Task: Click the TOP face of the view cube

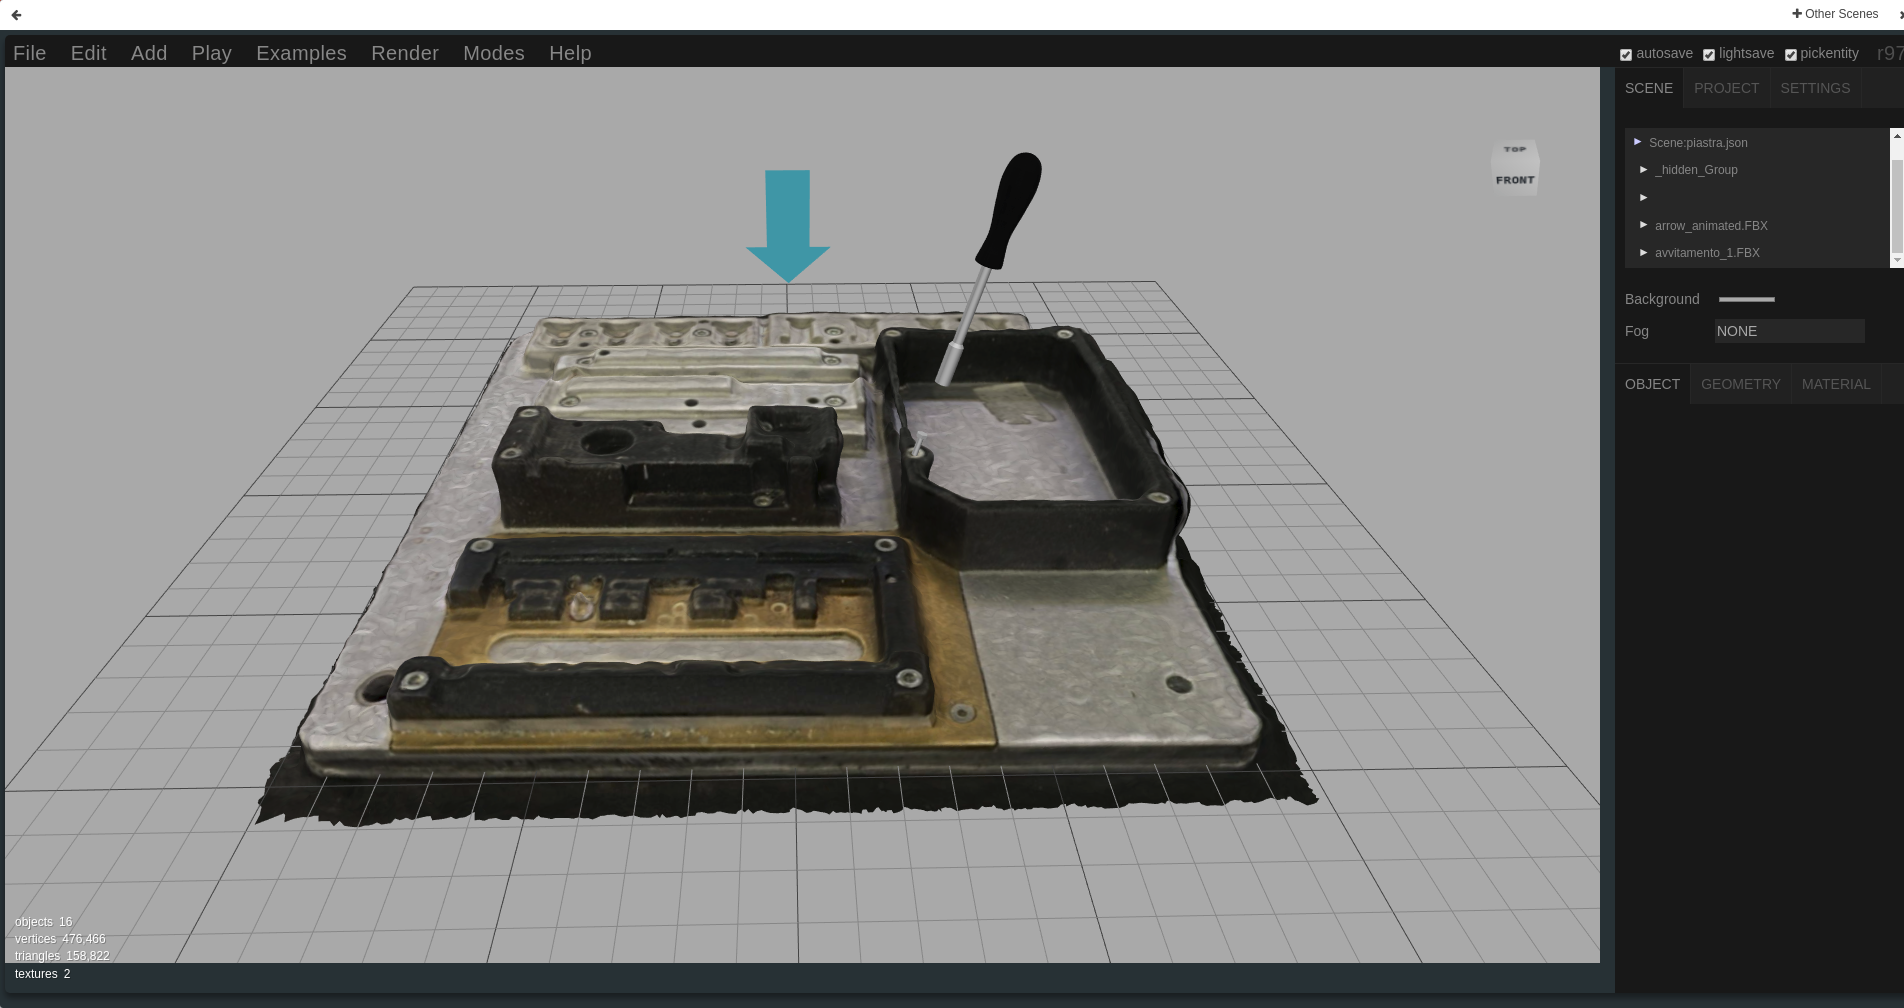Action: (x=1515, y=150)
